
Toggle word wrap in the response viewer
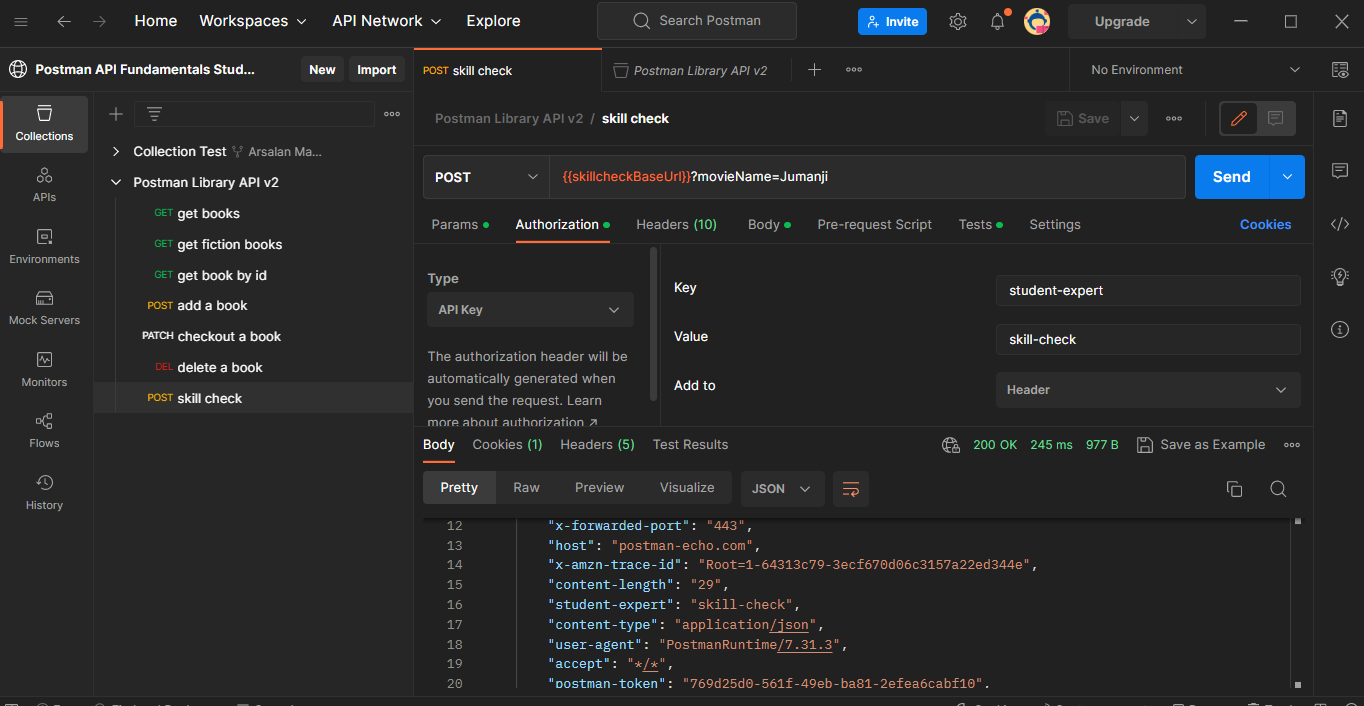(851, 489)
